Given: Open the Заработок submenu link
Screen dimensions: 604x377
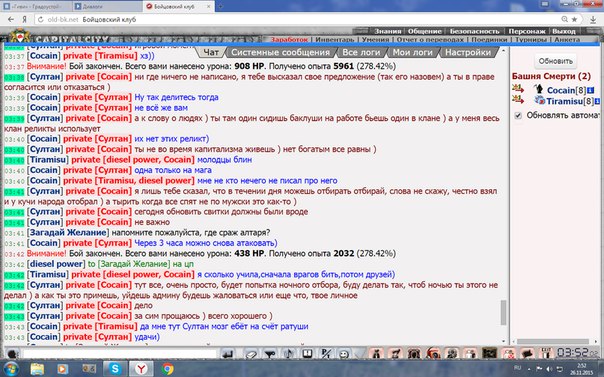Looking at the screenshot, I should (289, 39).
